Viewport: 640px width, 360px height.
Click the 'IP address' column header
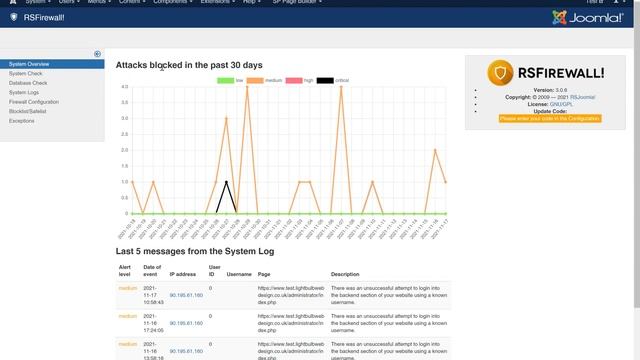click(x=182, y=274)
